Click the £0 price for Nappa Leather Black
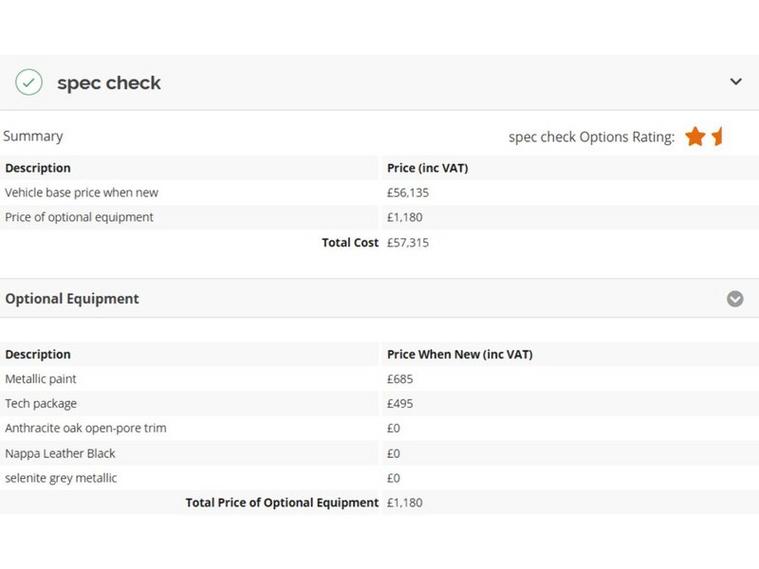The width and height of the screenshot is (759, 569). pyautogui.click(x=394, y=454)
